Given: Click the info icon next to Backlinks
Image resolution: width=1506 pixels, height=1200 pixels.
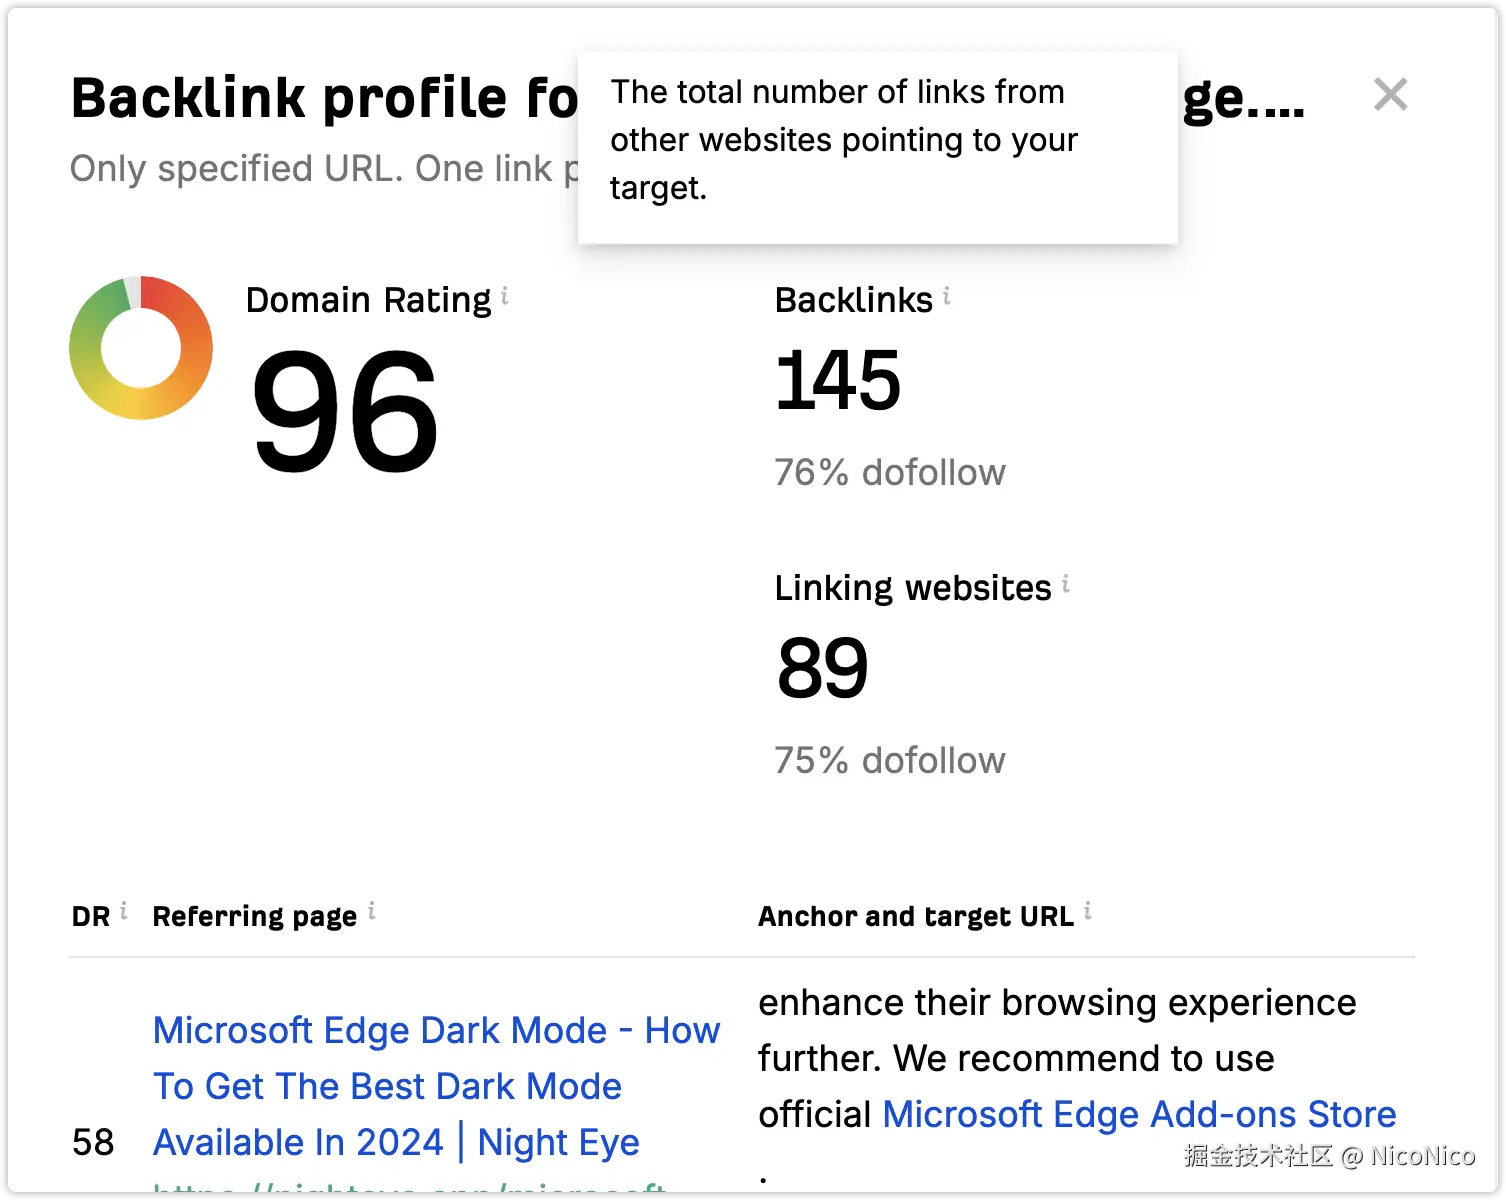Looking at the screenshot, I should [x=947, y=296].
